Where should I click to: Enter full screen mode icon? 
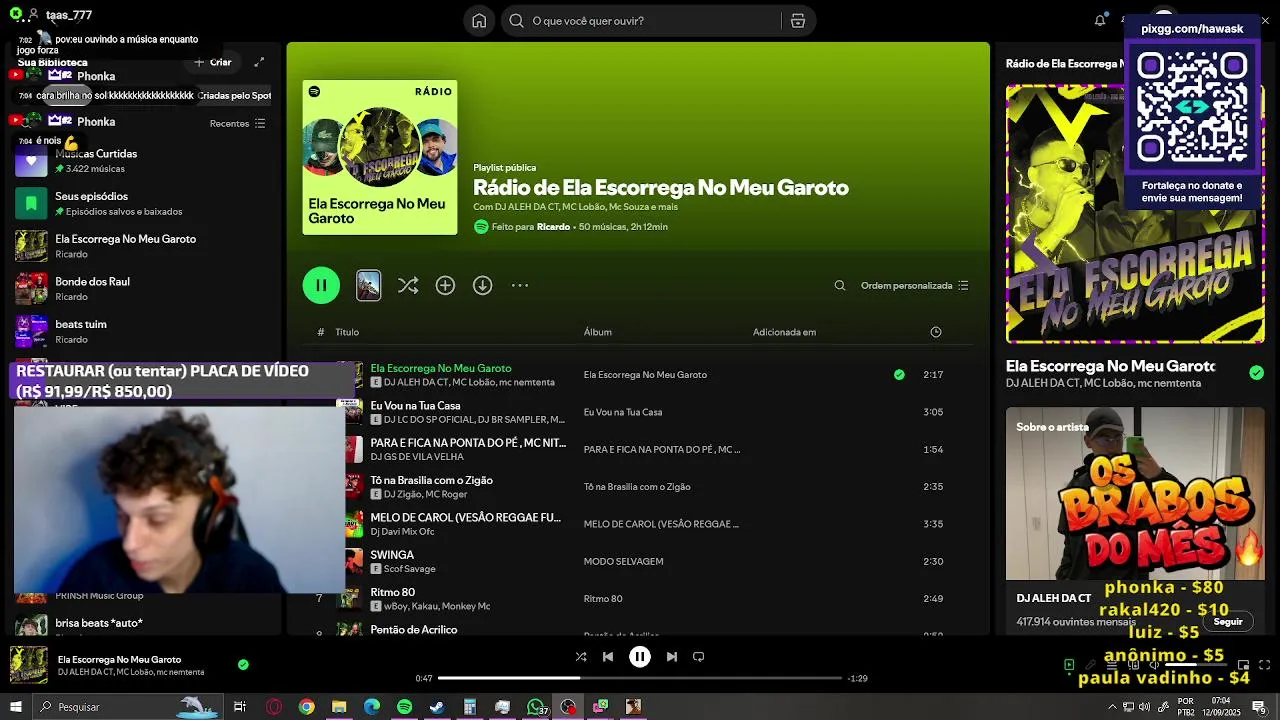pyautogui.click(x=1264, y=665)
